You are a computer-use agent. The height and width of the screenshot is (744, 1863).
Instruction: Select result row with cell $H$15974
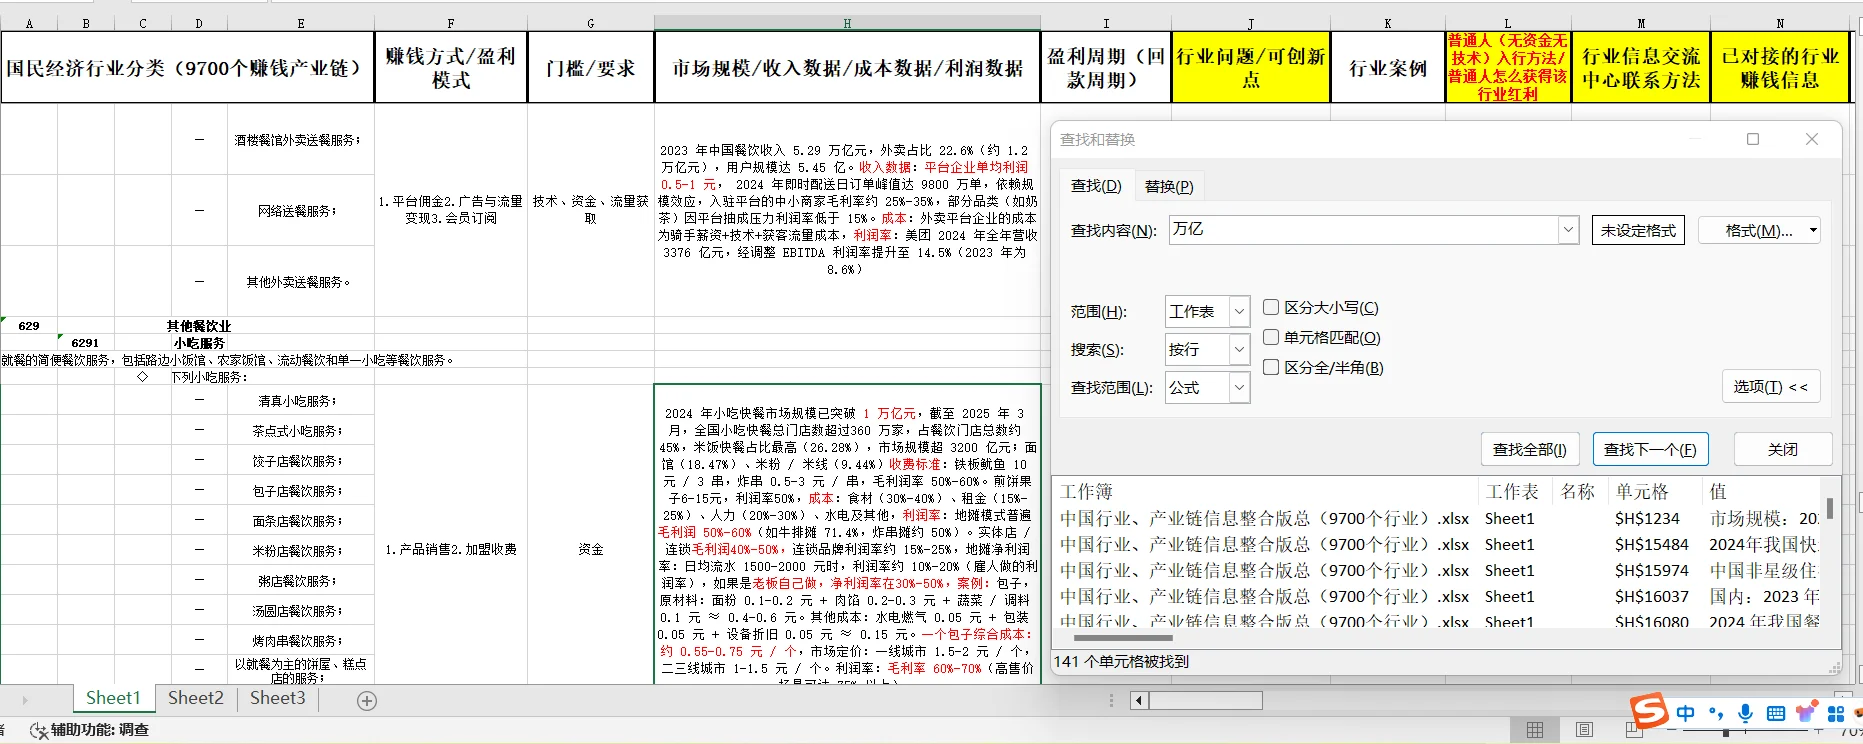(1439, 570)
